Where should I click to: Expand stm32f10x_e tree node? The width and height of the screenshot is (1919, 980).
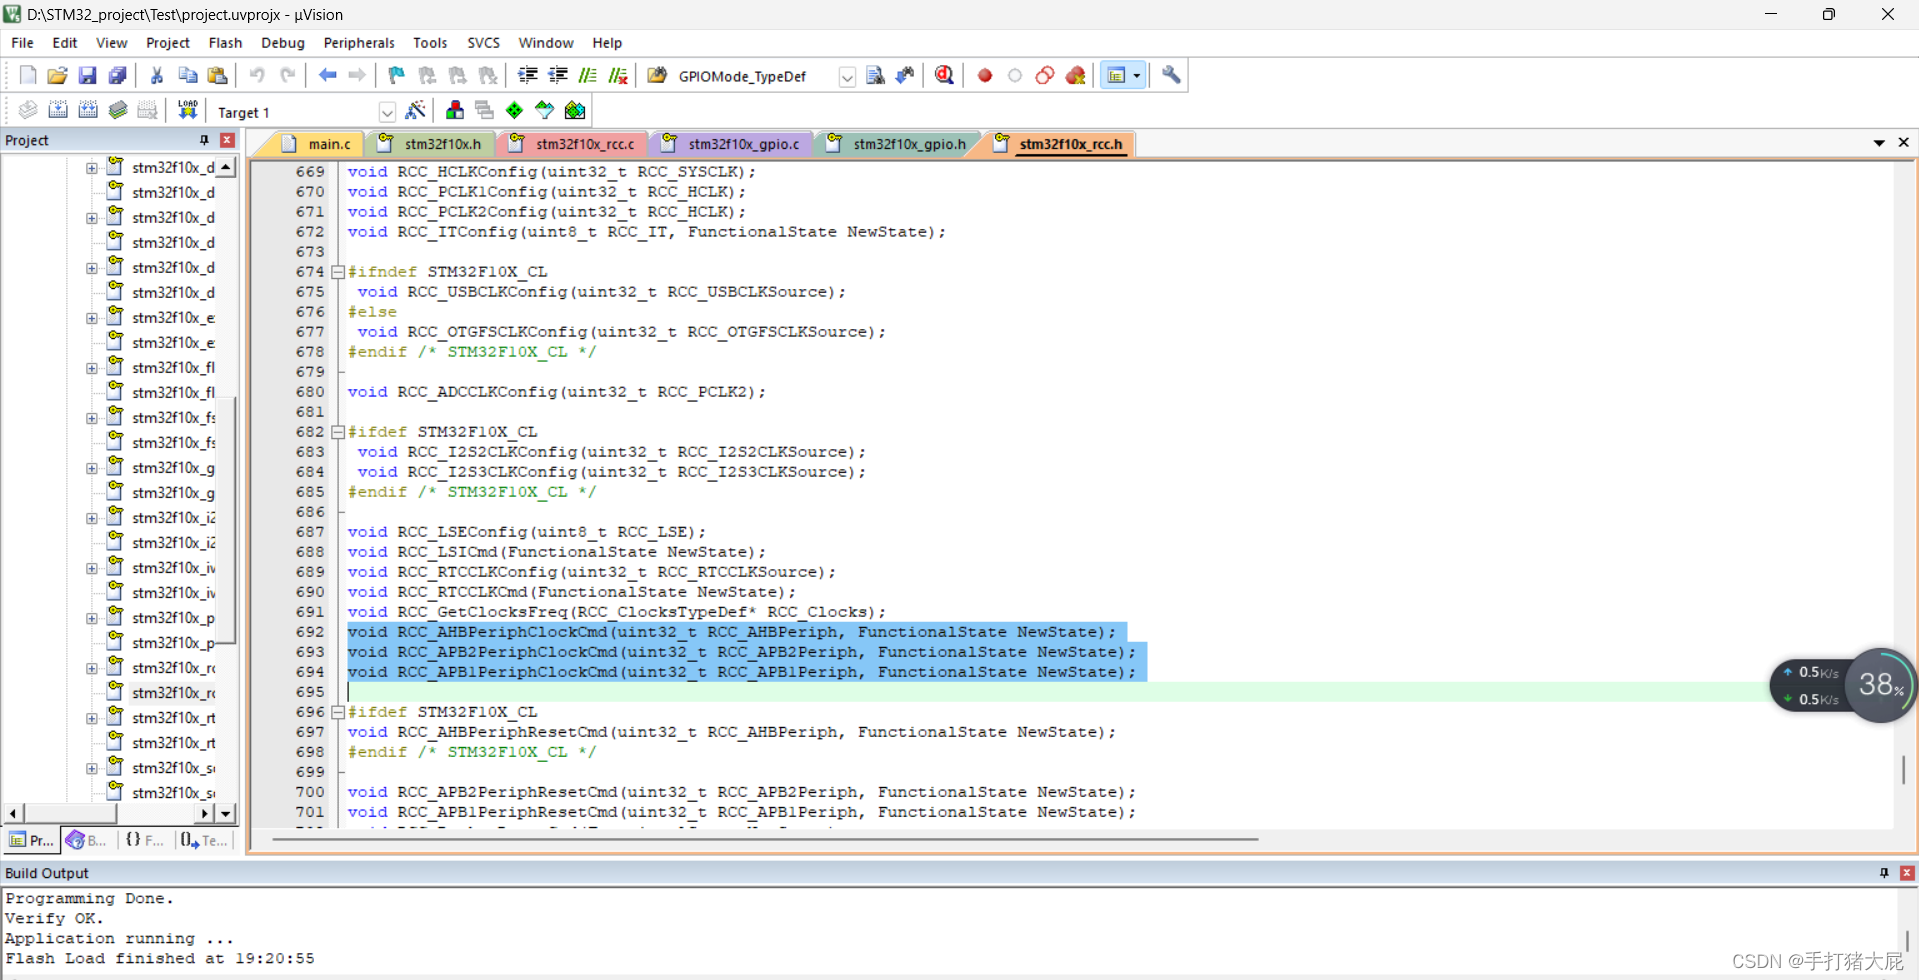click(x=91, y=318)
